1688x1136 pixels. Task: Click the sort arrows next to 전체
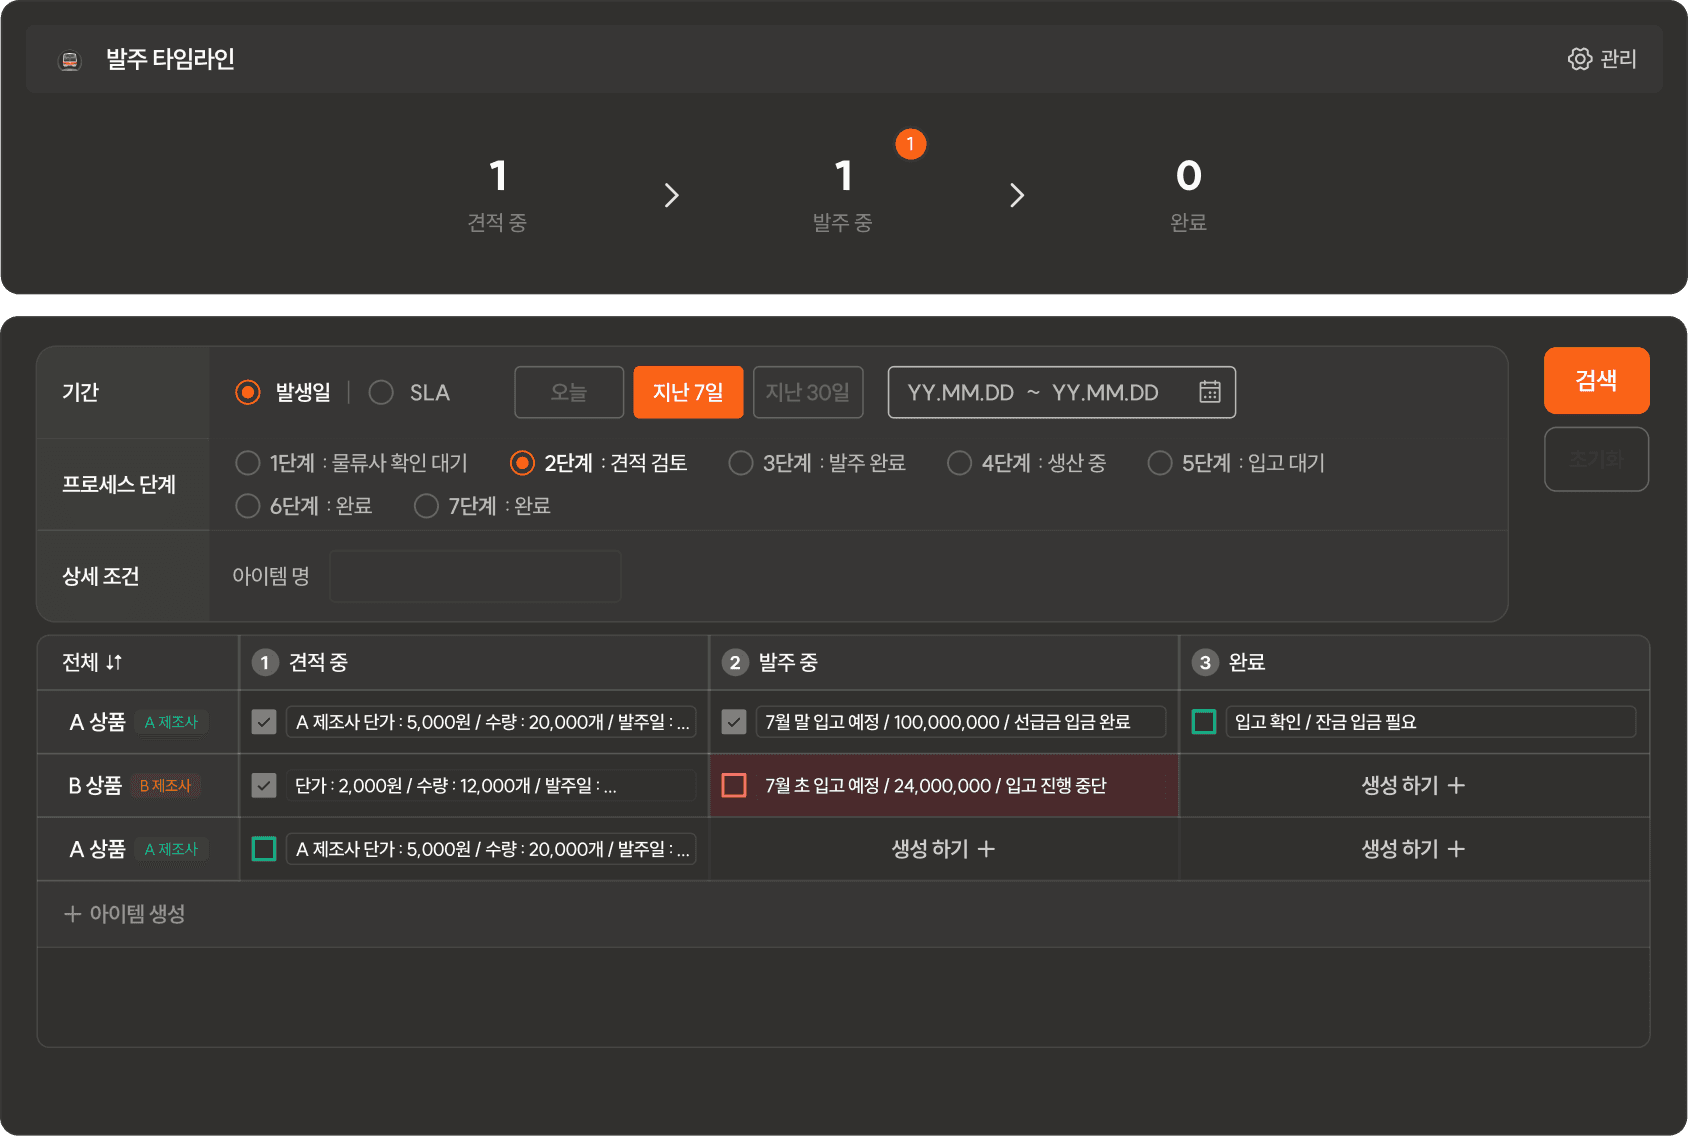[114, 662]
